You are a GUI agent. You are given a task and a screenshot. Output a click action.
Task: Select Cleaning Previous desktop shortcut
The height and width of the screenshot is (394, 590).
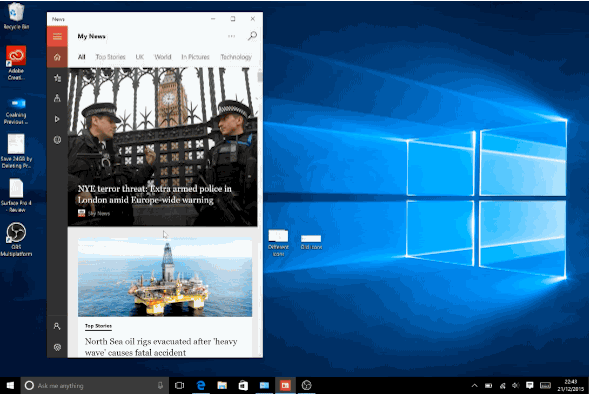point(16,111)
